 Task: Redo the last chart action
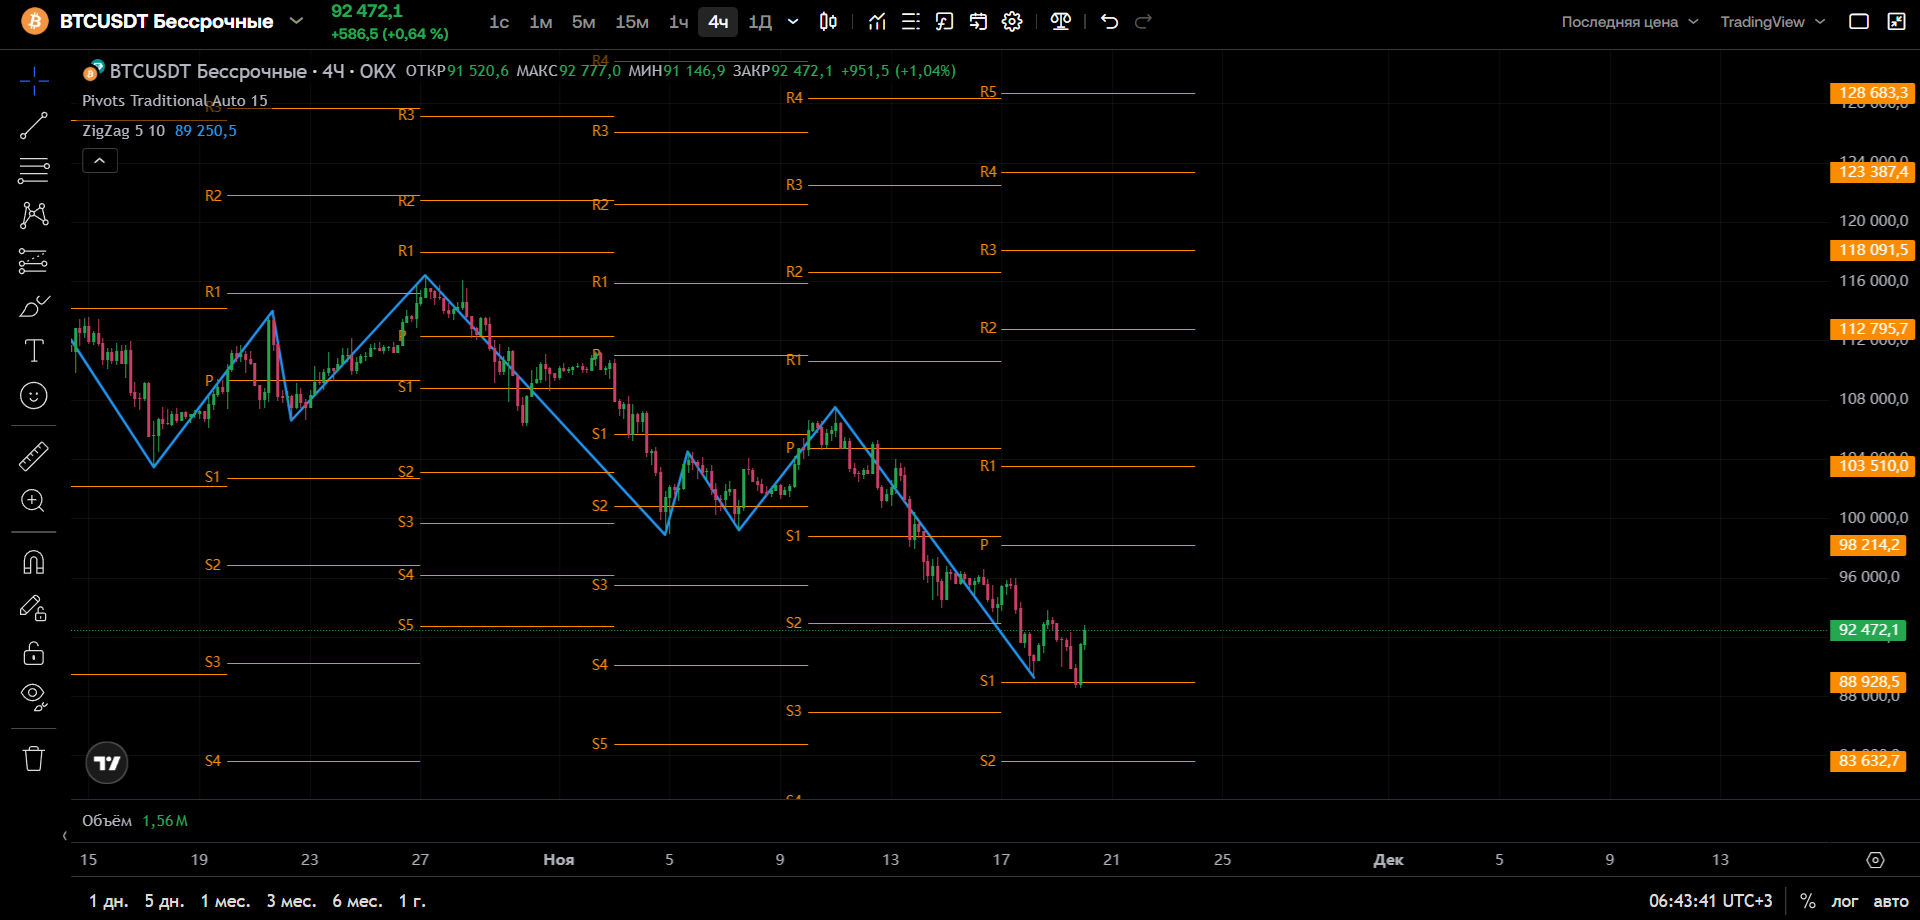(x=1144, y=22)
